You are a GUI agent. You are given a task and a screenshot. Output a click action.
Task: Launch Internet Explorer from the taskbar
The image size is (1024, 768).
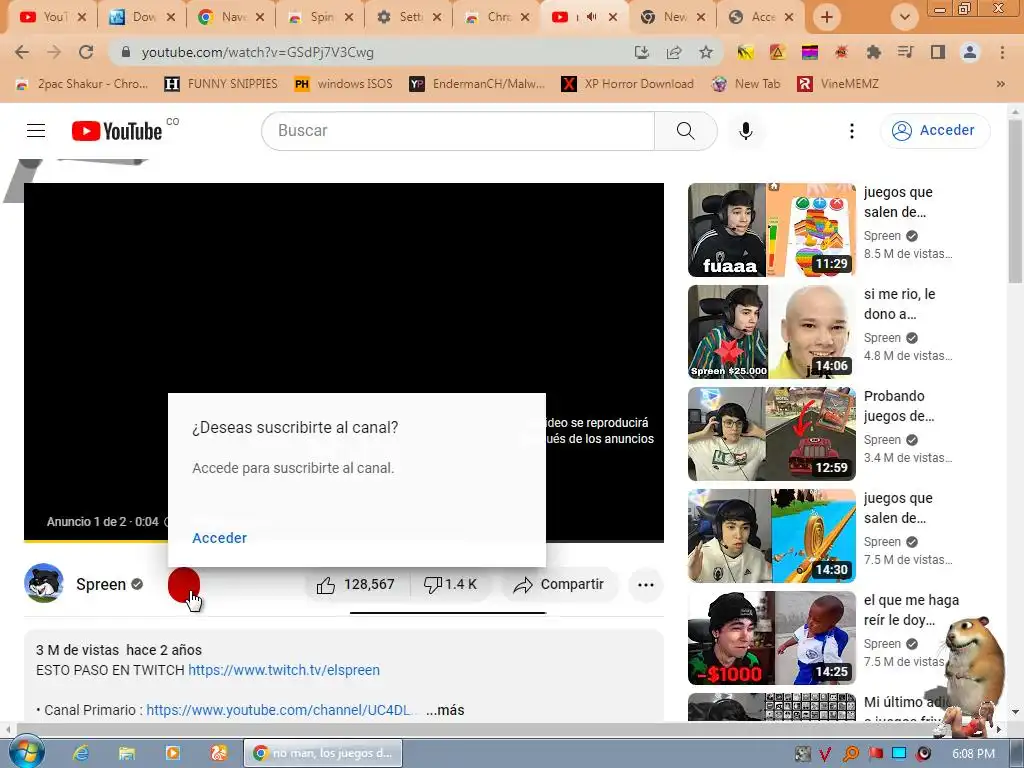coord(81,753)
